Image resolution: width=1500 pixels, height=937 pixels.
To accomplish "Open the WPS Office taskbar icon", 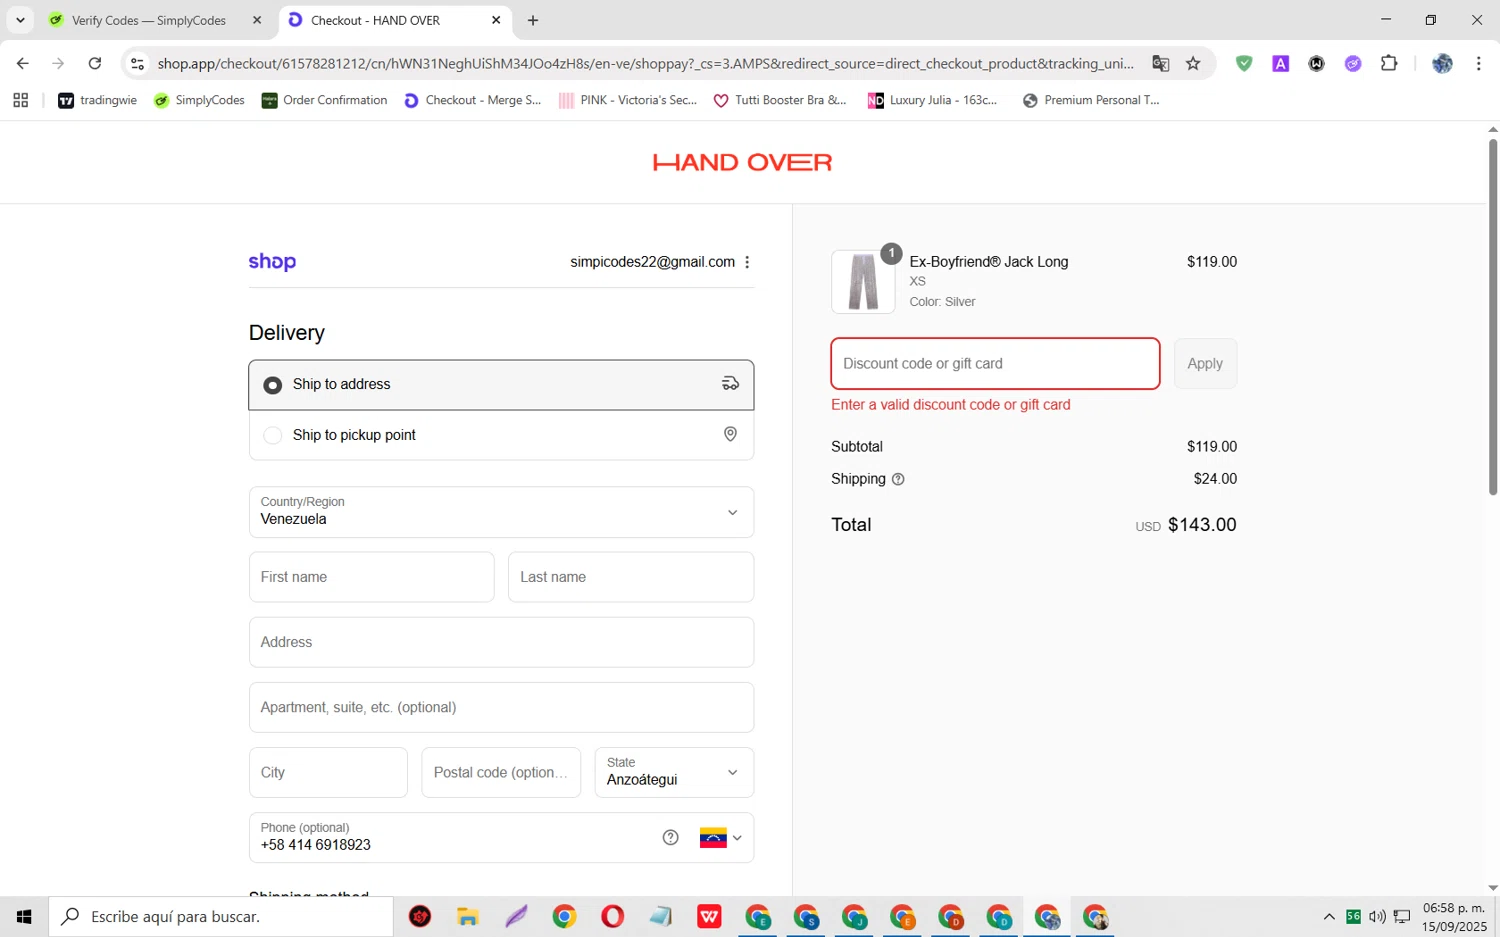I will click(709, 916).
